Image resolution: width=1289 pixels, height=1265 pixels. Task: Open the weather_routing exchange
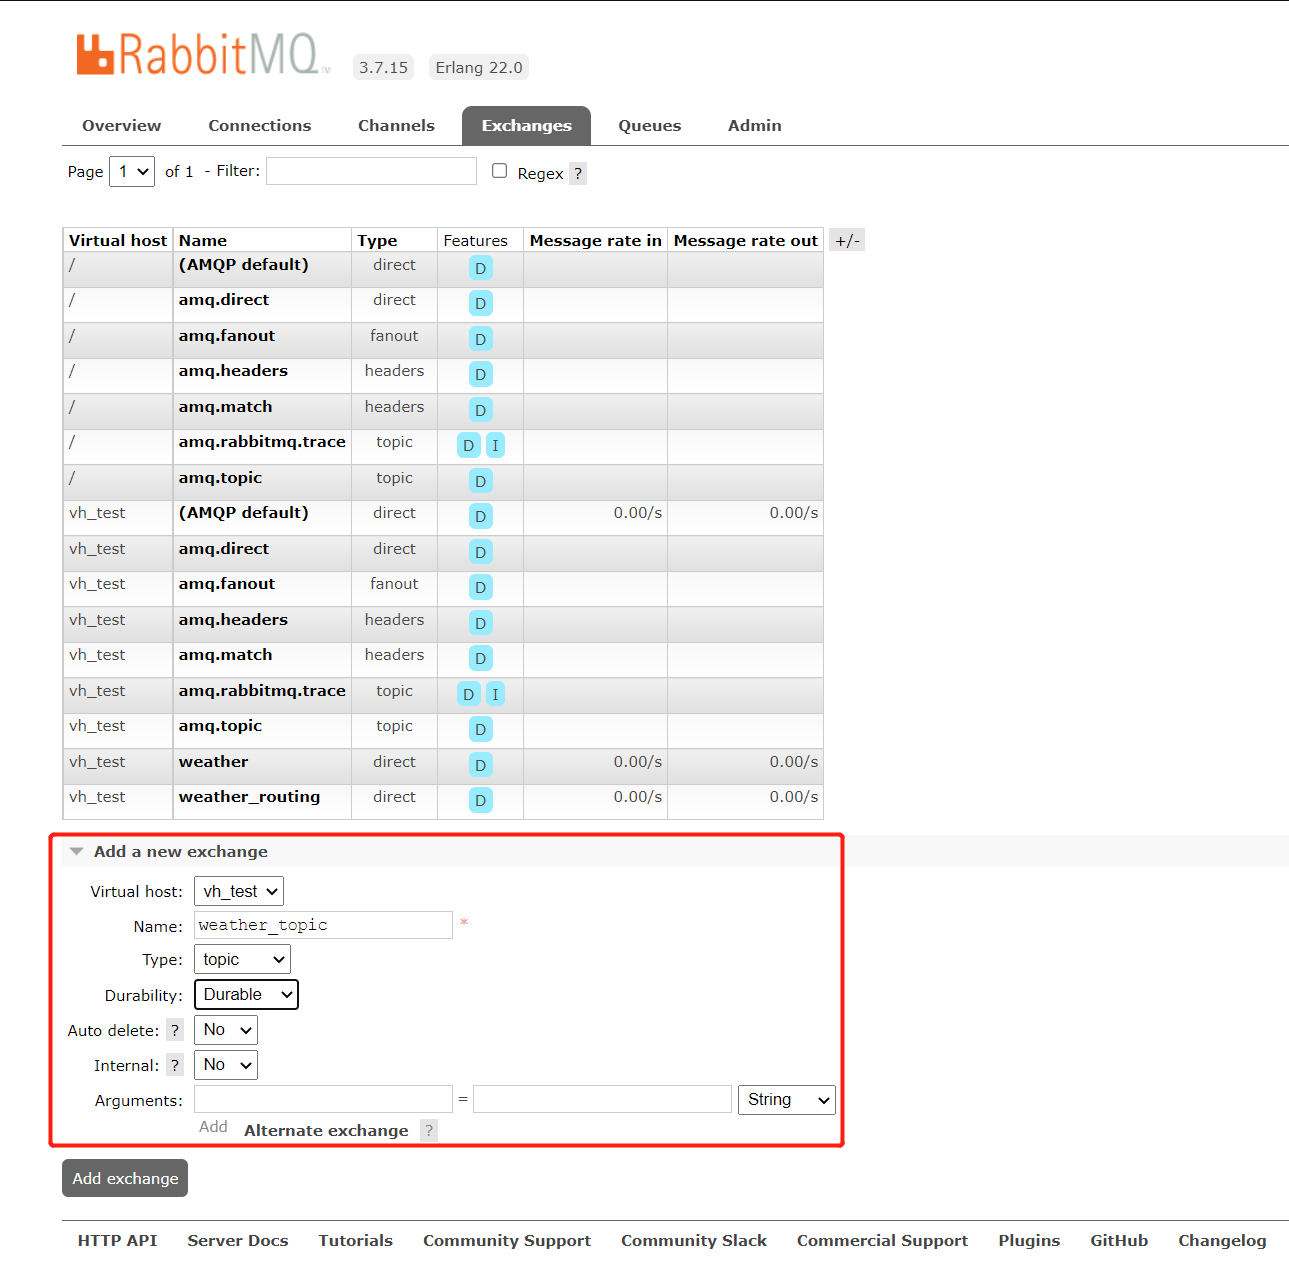point(249,797)
